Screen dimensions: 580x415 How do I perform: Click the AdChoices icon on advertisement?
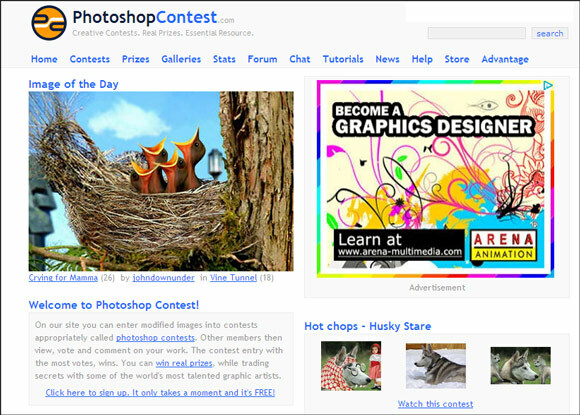(548, 85)
